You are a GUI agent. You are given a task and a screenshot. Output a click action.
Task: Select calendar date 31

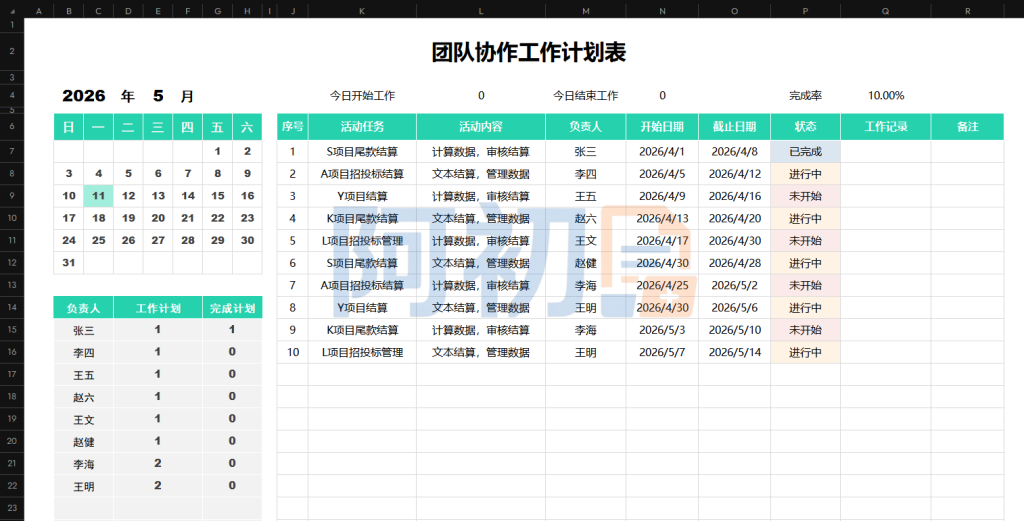pyautogui.click(x=69, y=262)
